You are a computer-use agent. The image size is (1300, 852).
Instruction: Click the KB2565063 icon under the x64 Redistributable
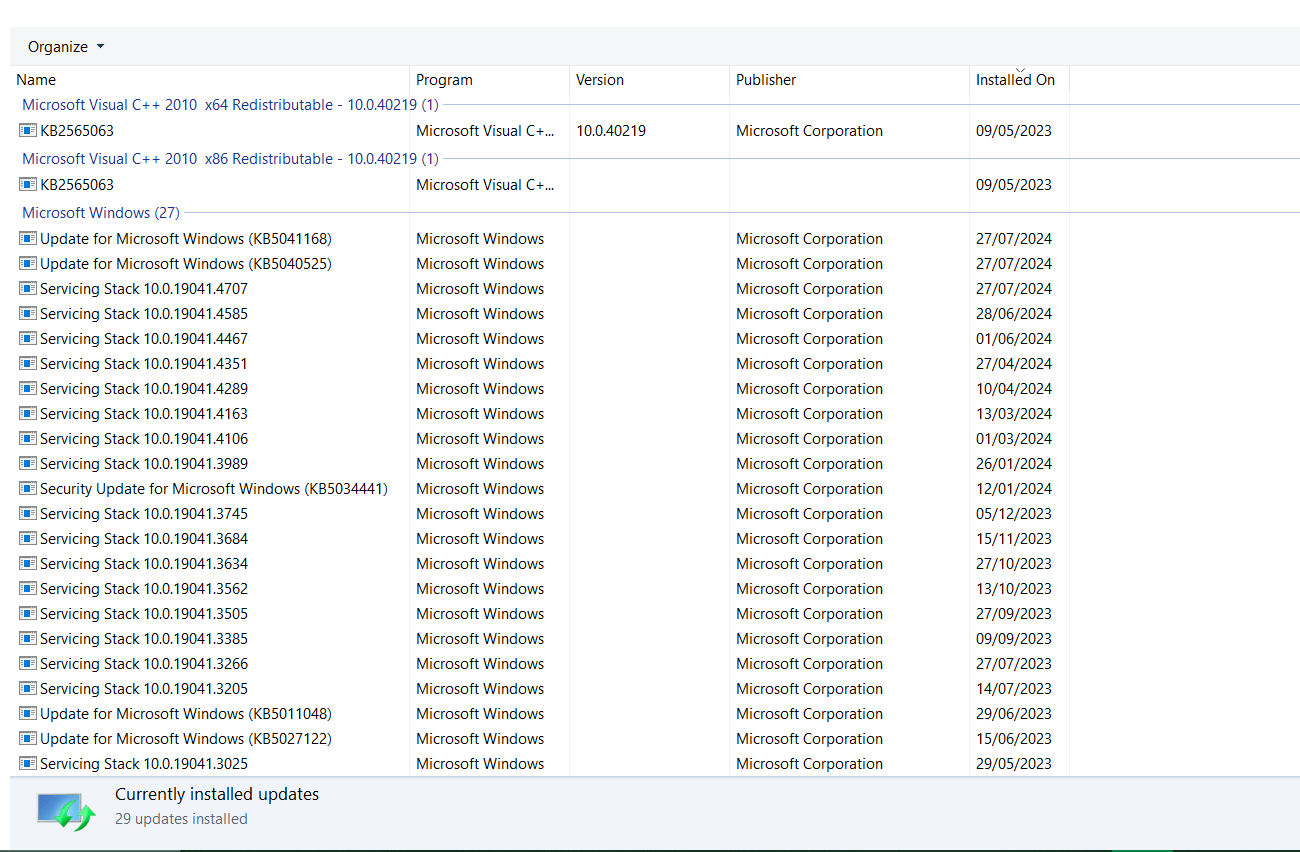coord(28,131)
